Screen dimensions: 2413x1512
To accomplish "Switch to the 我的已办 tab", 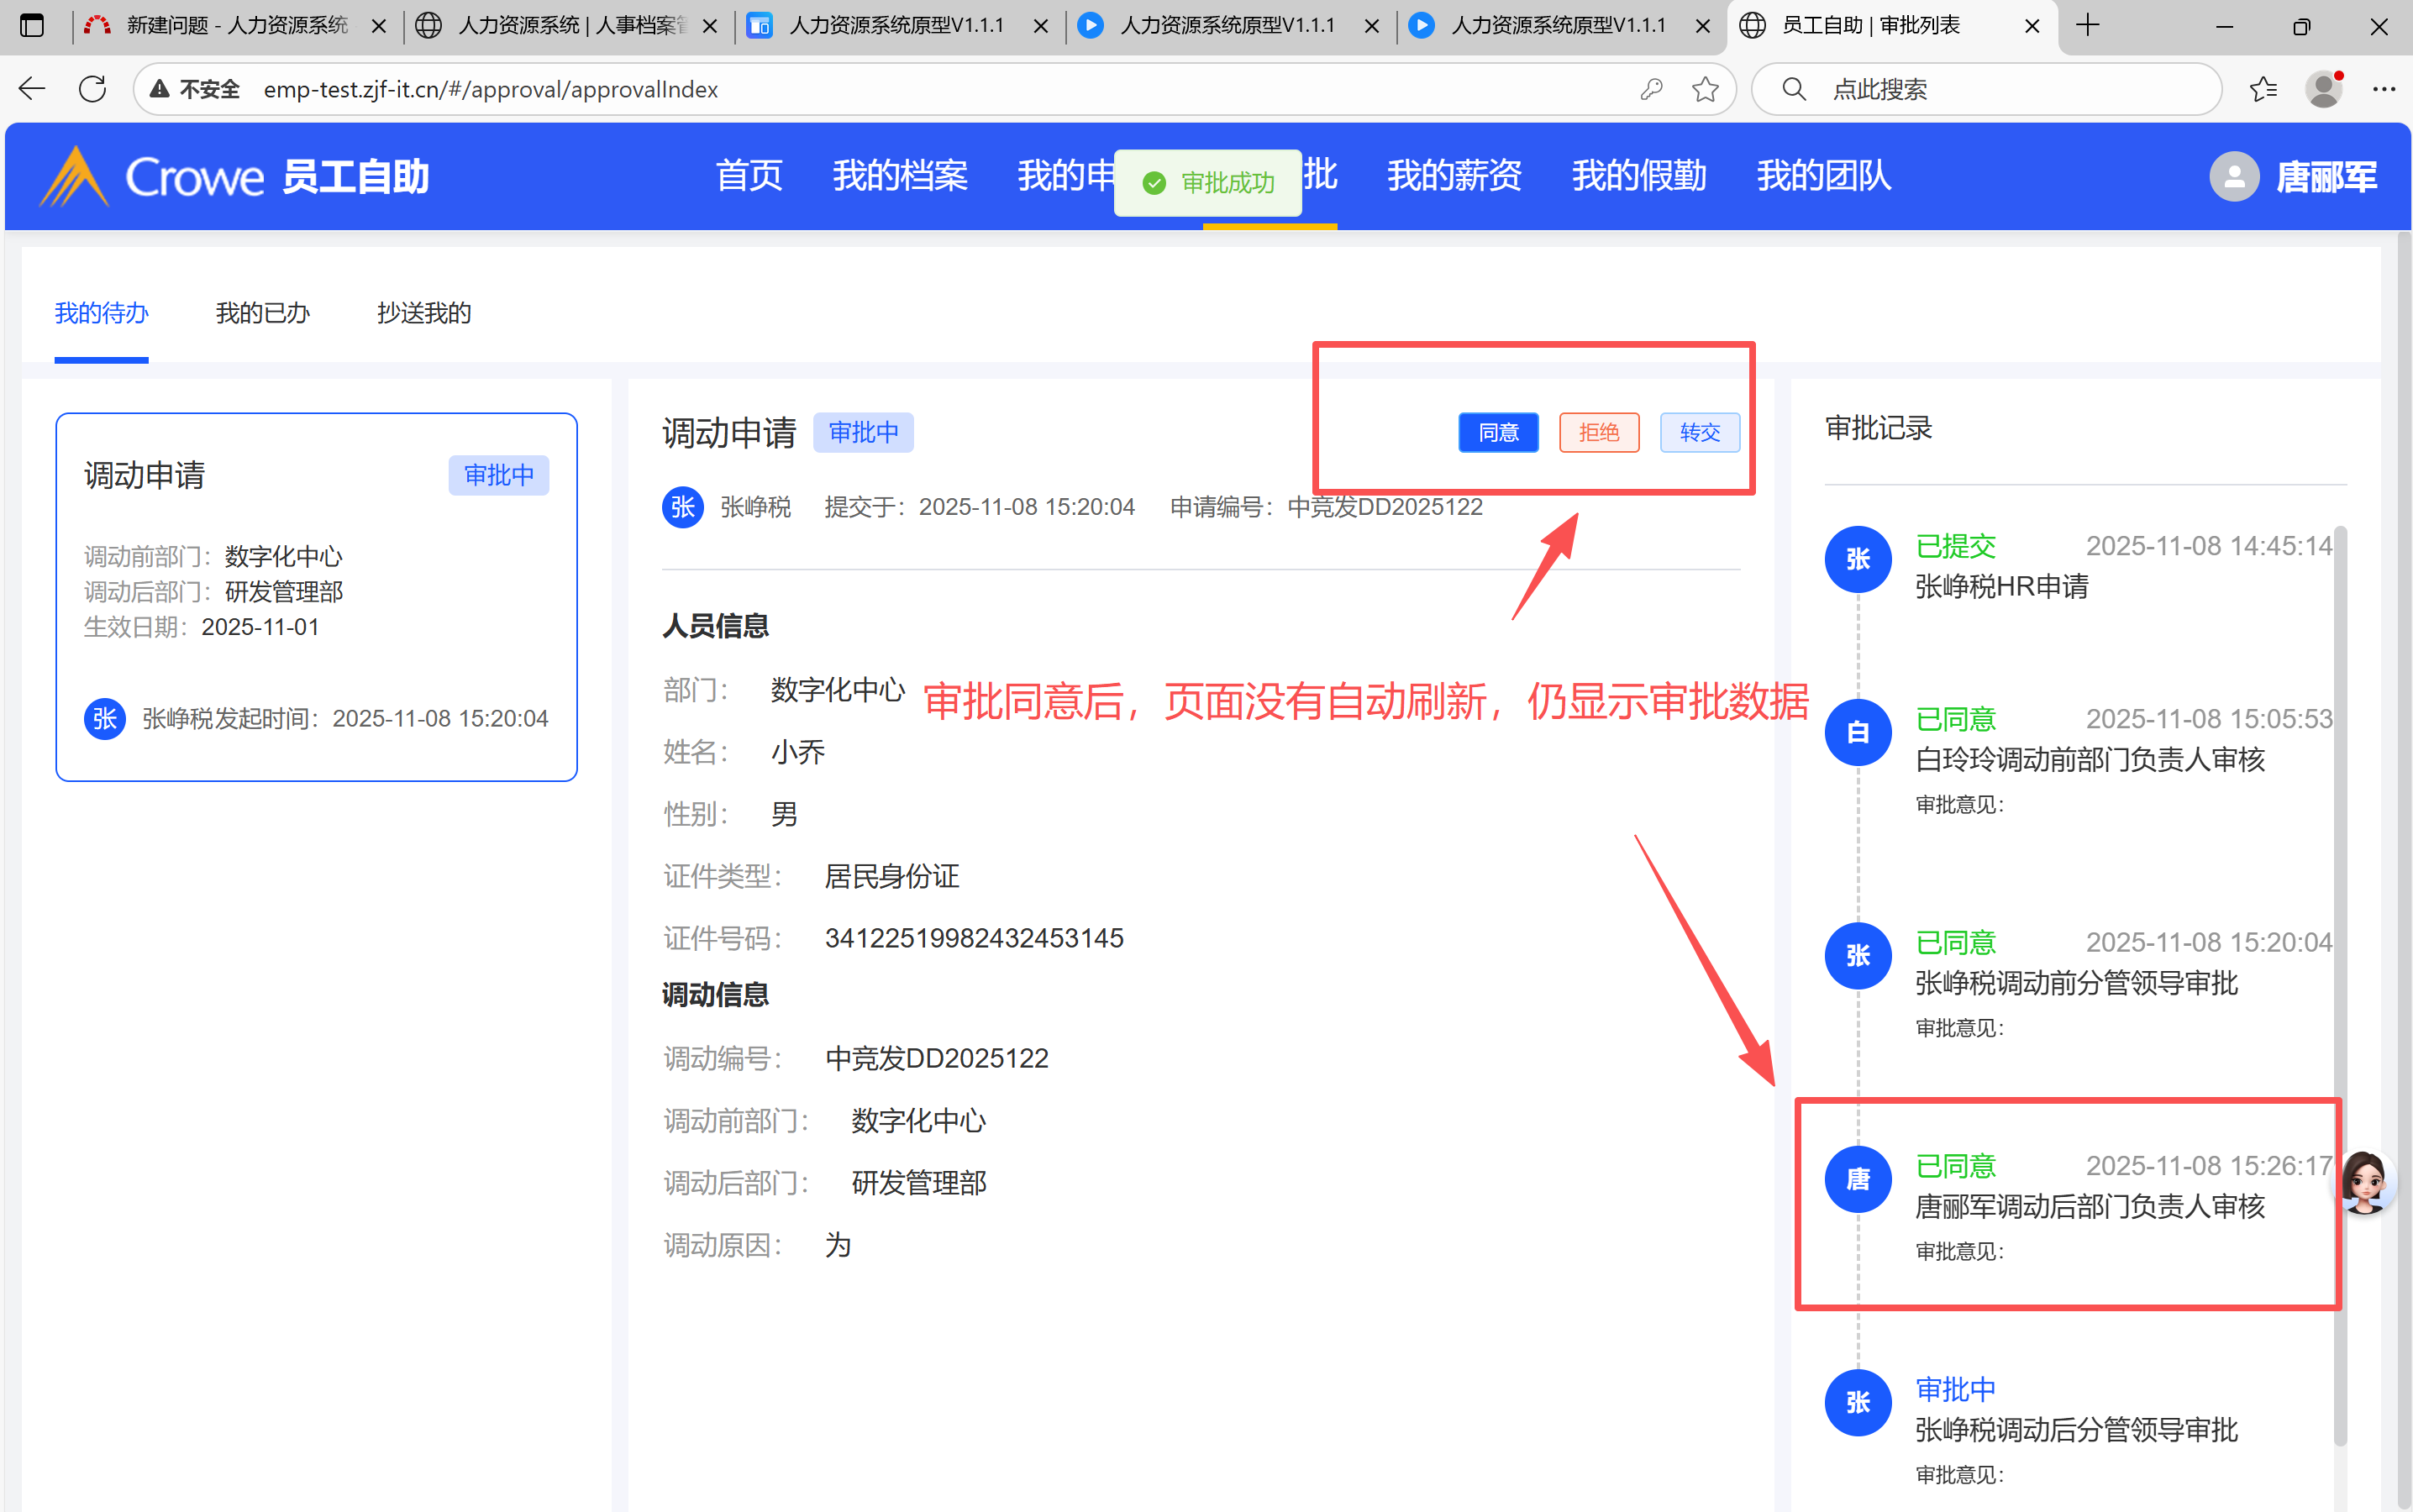I will tap(262, 313).
